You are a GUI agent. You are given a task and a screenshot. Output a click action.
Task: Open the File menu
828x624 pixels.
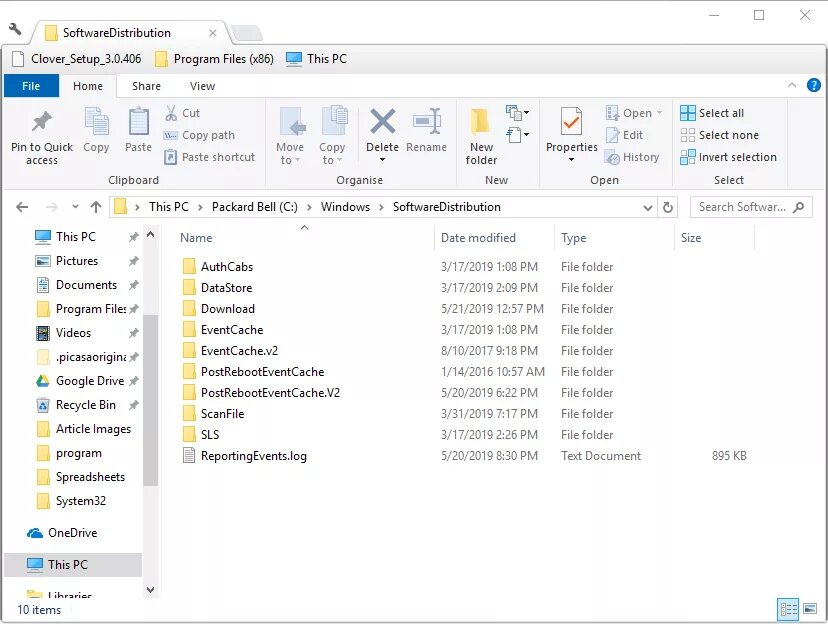coord(31,86)
